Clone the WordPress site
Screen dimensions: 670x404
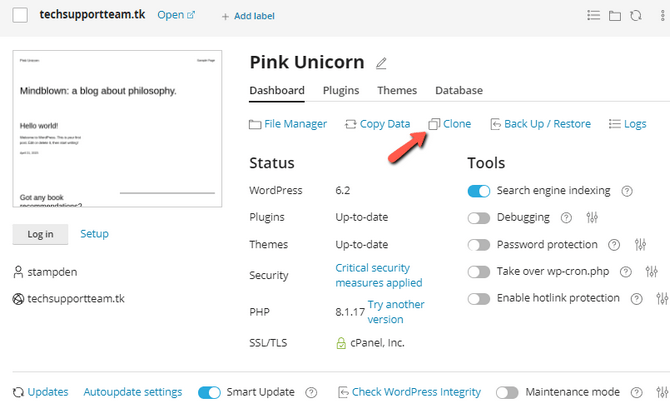coord(449,124)
